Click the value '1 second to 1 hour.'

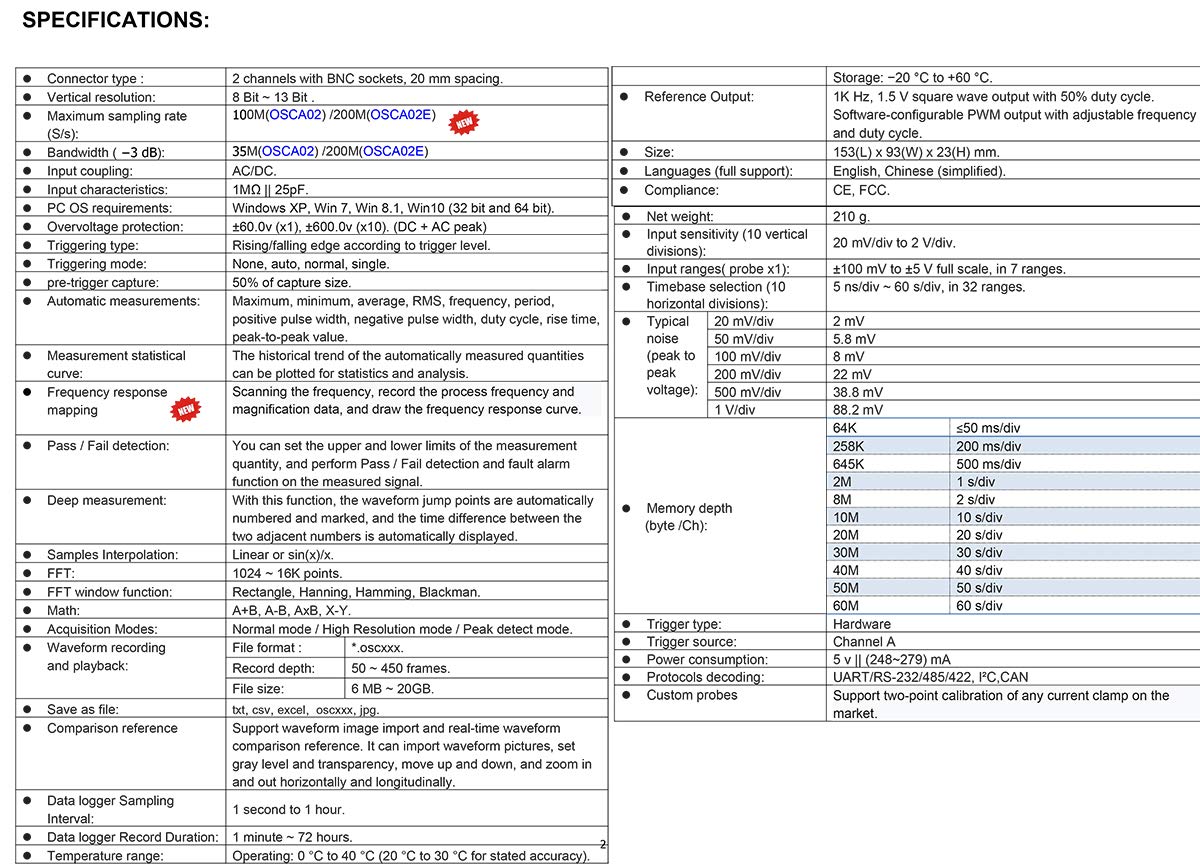[288, 809]
